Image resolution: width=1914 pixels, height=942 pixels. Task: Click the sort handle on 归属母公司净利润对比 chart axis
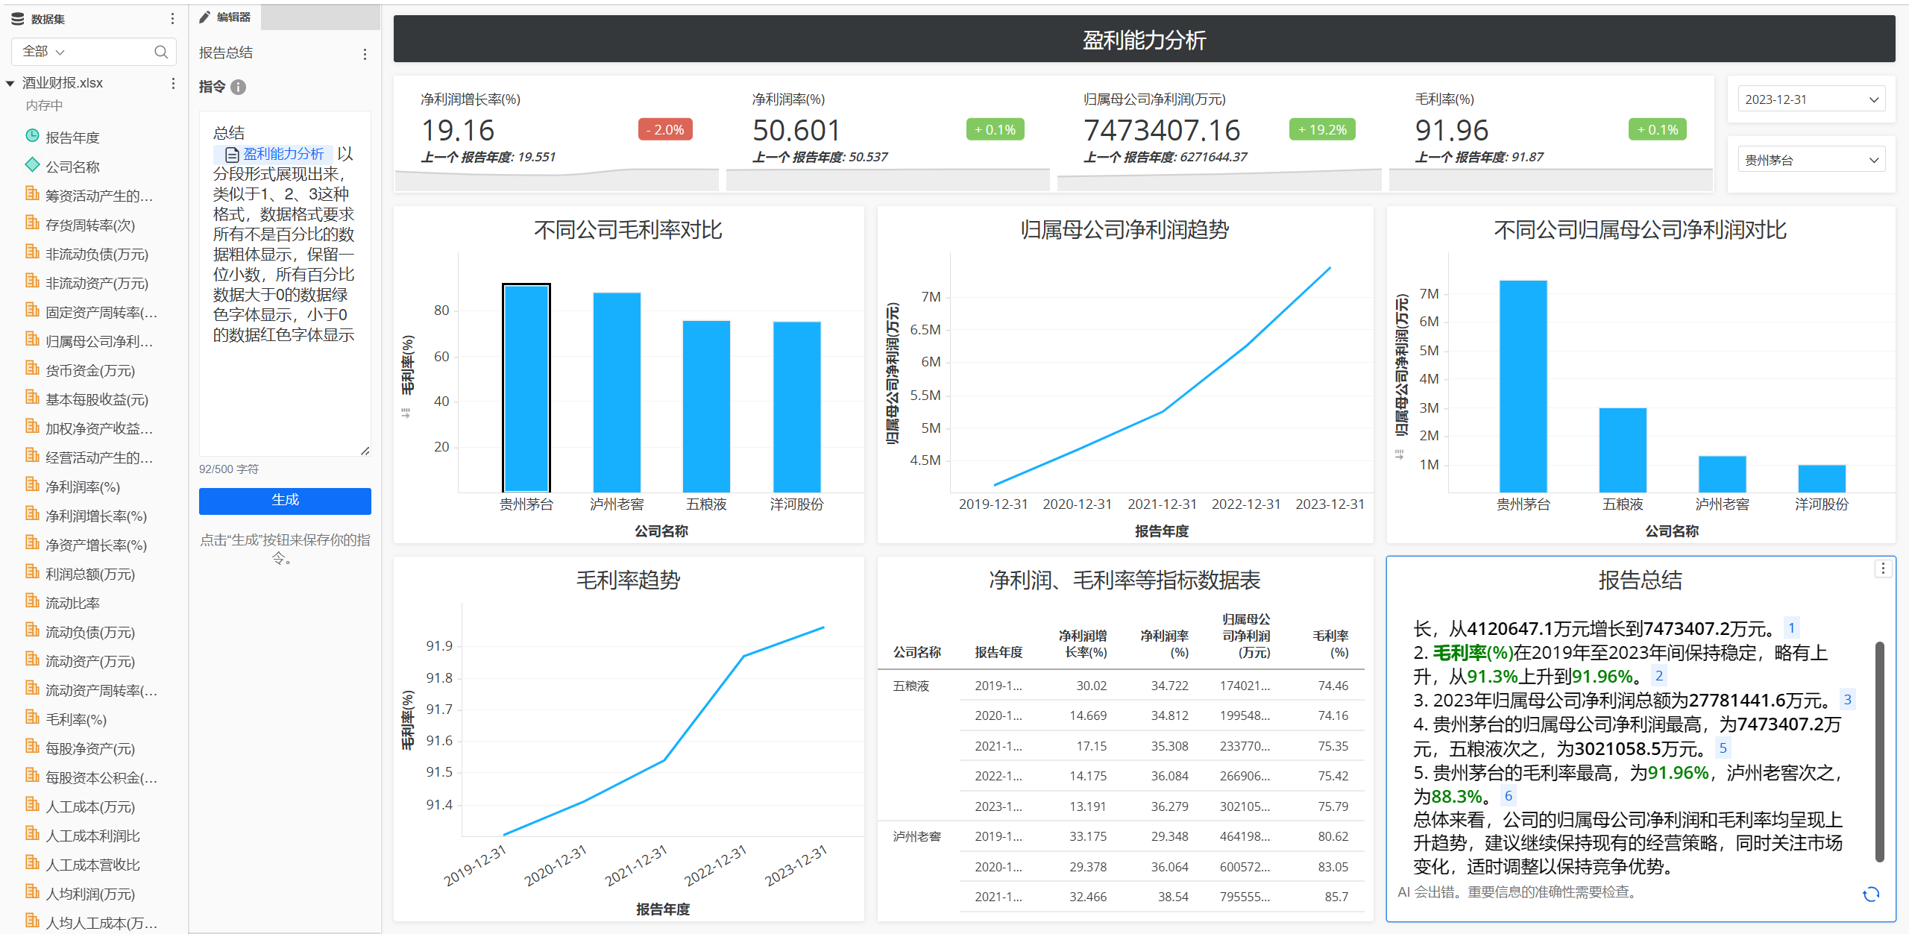(1399, 455)
